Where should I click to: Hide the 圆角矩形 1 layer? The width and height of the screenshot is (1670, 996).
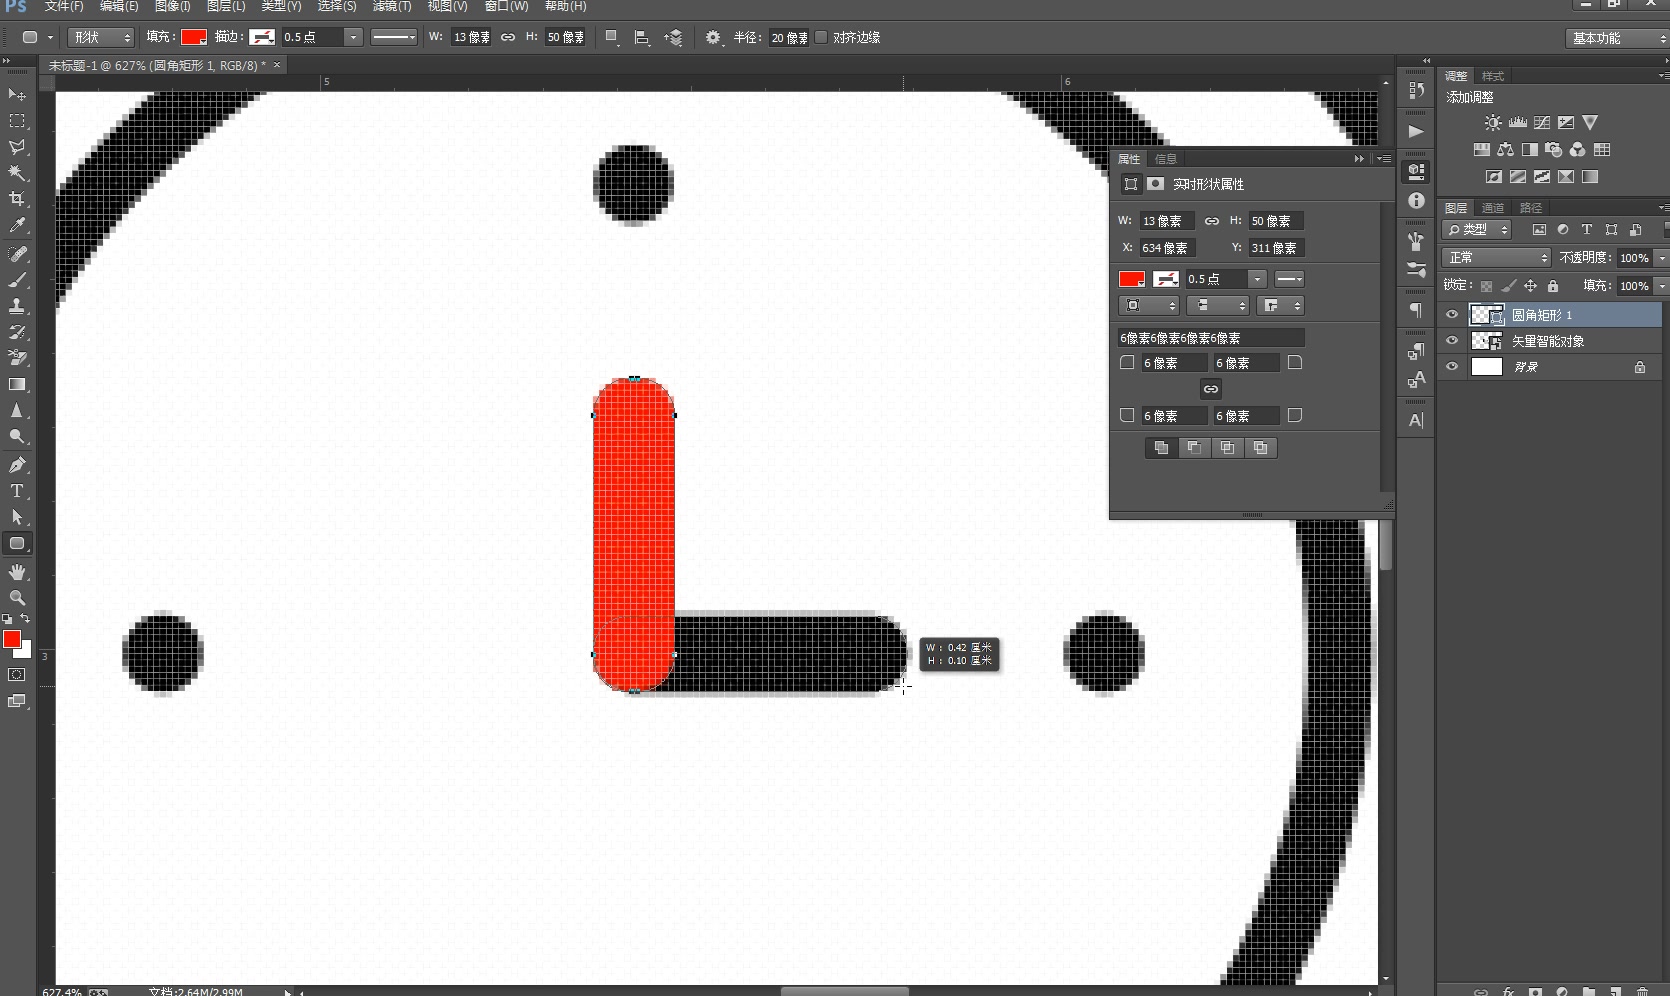(1452, 315)
